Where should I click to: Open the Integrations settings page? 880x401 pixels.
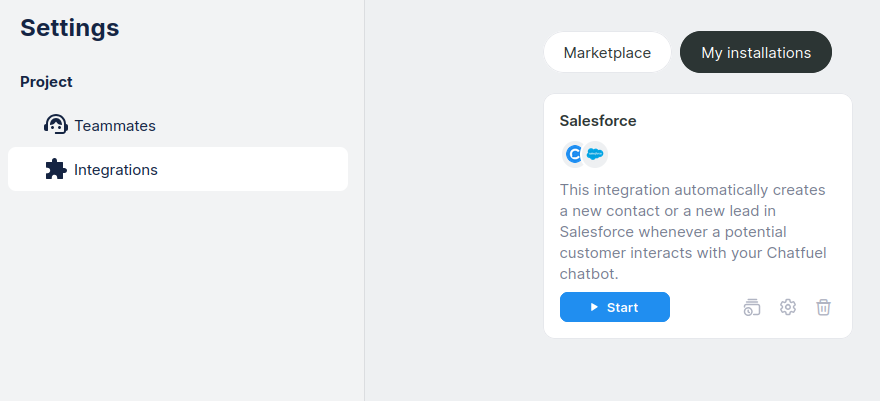[115, 170]
